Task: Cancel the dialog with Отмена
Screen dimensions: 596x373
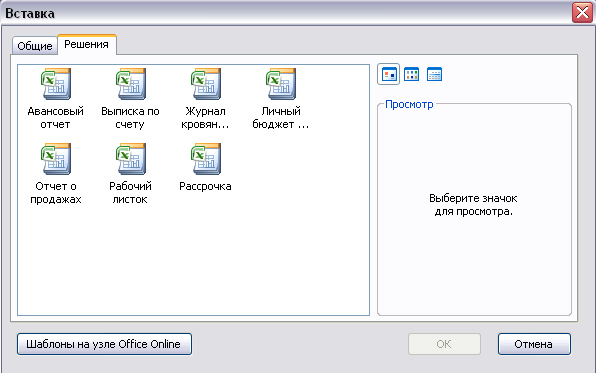Action: 534,344
